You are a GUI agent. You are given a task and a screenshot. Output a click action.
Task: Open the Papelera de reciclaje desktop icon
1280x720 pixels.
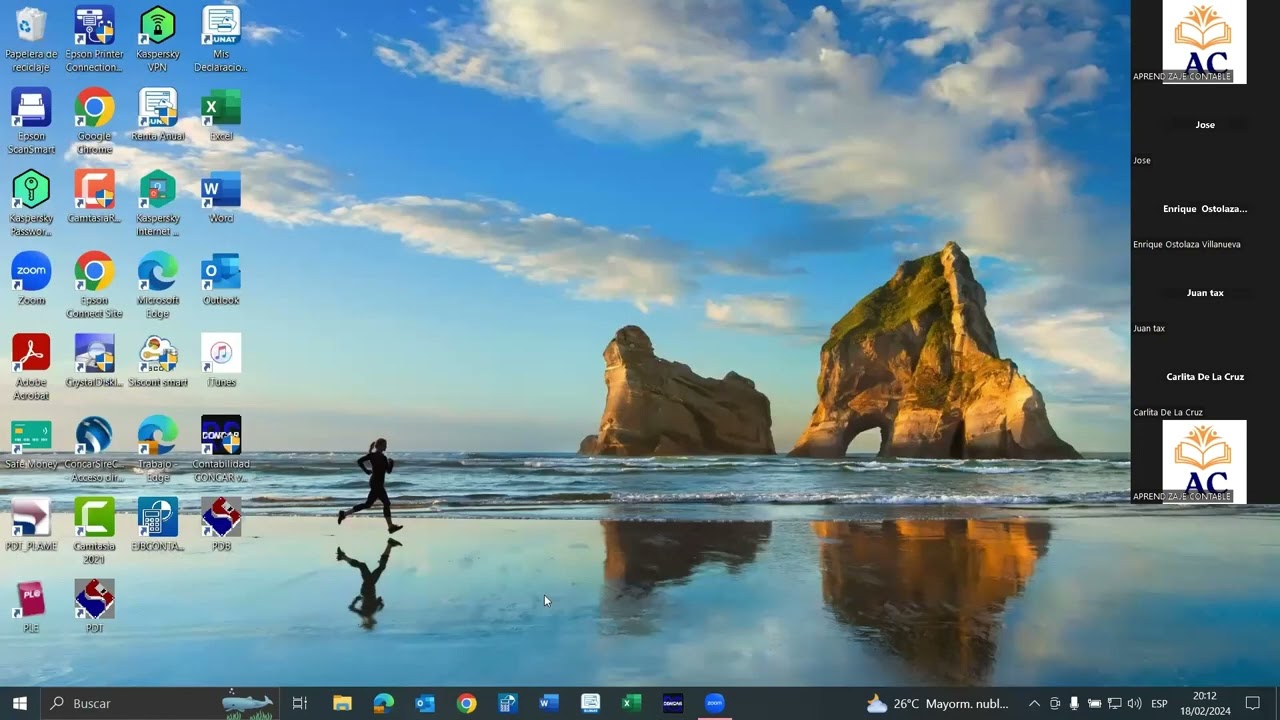coord(31,38)
